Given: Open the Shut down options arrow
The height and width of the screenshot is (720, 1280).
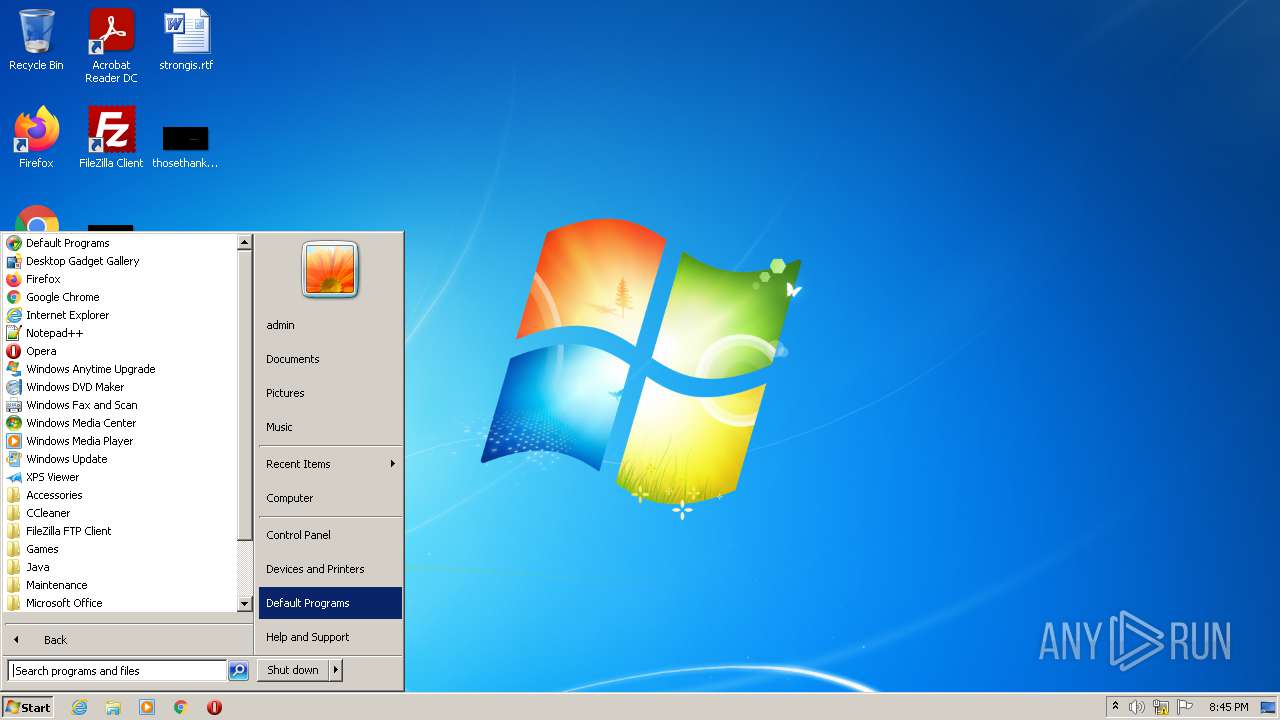Looking at the screenshot, I should coord(336,670).
